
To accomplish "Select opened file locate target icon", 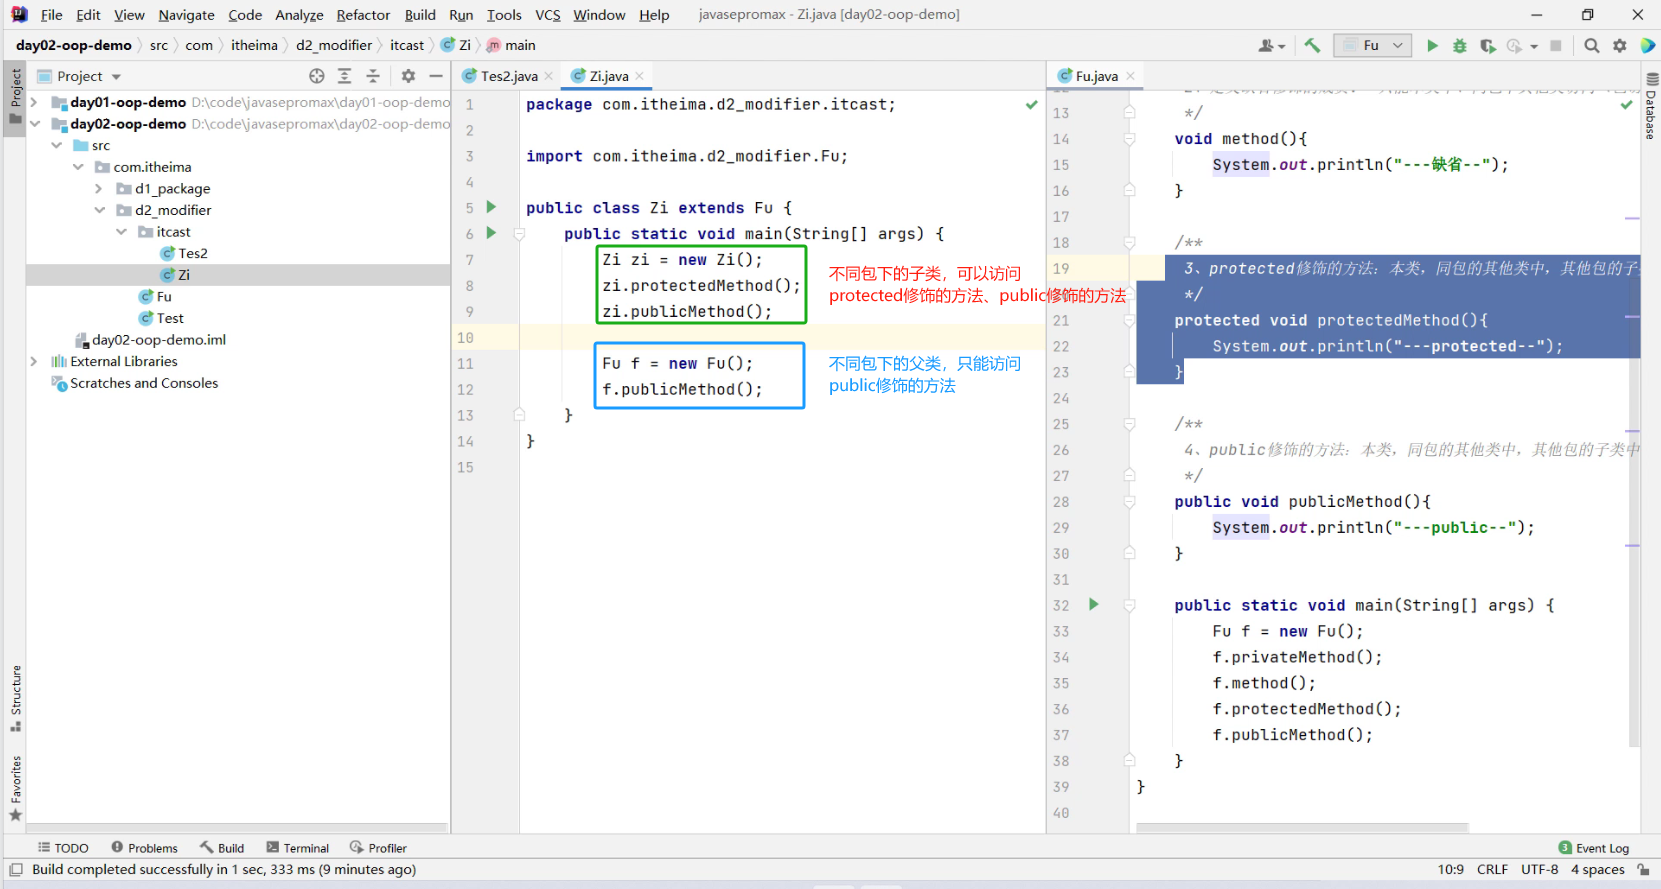I will pos(317,76).
